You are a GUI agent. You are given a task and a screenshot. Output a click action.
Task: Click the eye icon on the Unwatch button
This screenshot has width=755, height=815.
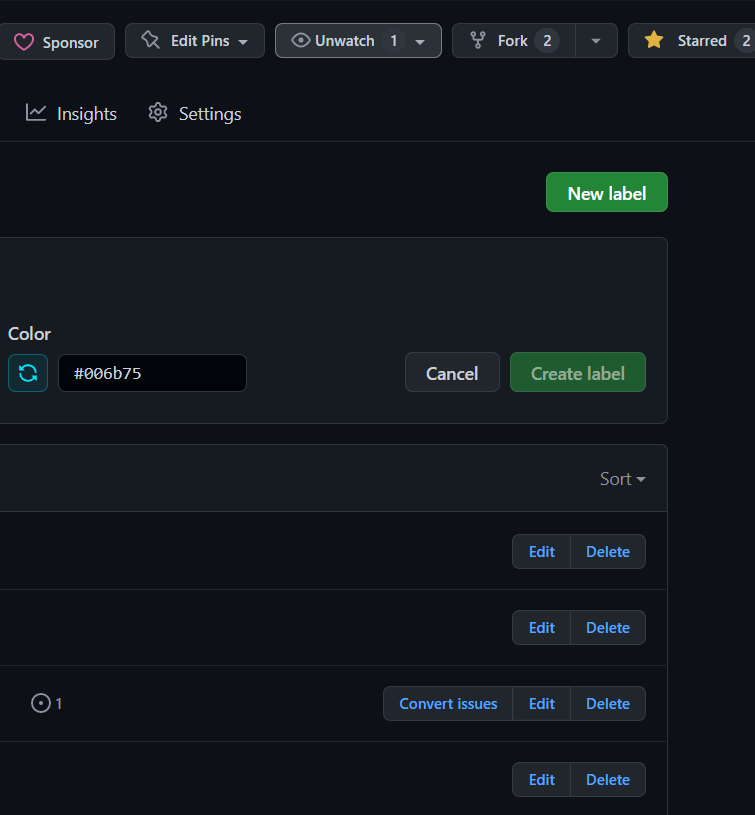tap(301, 40)
